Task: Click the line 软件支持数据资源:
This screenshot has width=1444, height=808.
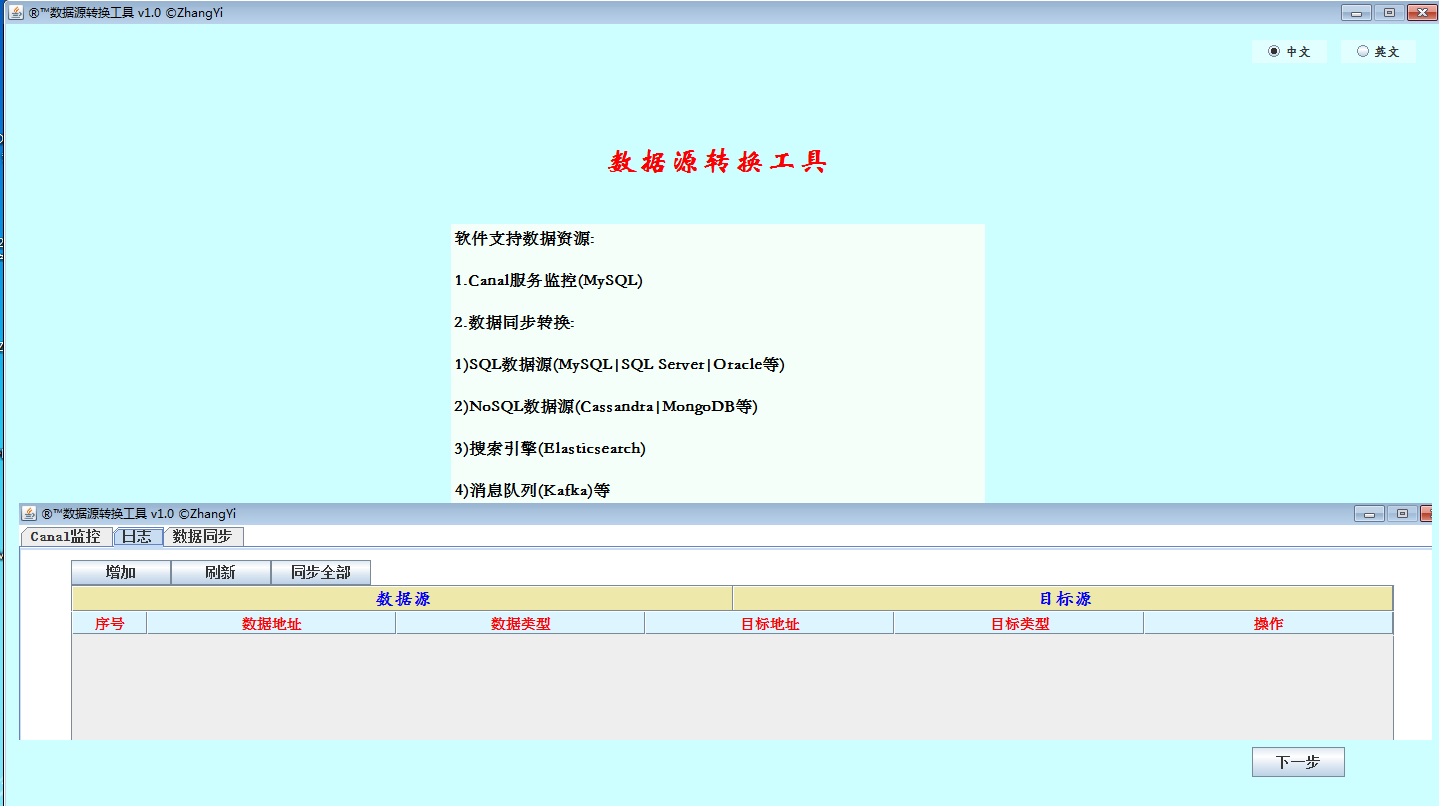Action: (524, 239)
